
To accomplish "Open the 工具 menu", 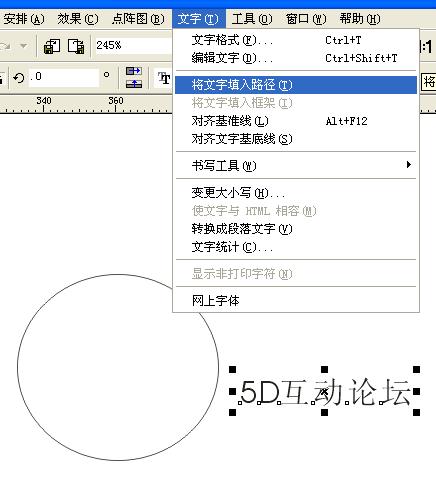I will pos(252,19).
